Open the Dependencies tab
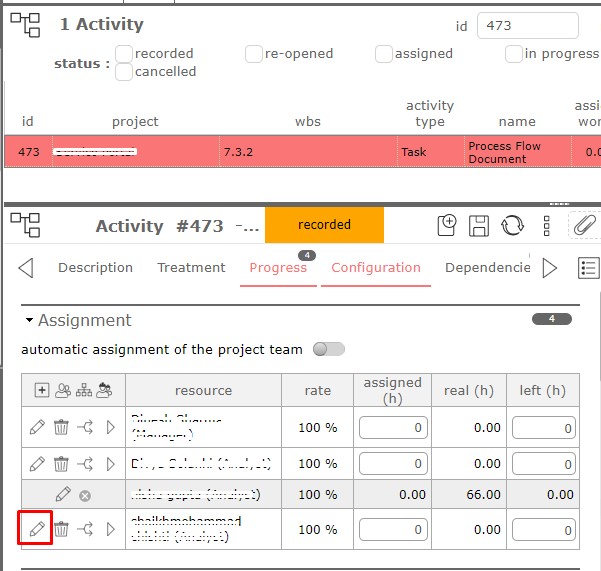Viewport: 601px width, 571px height. 488,267
